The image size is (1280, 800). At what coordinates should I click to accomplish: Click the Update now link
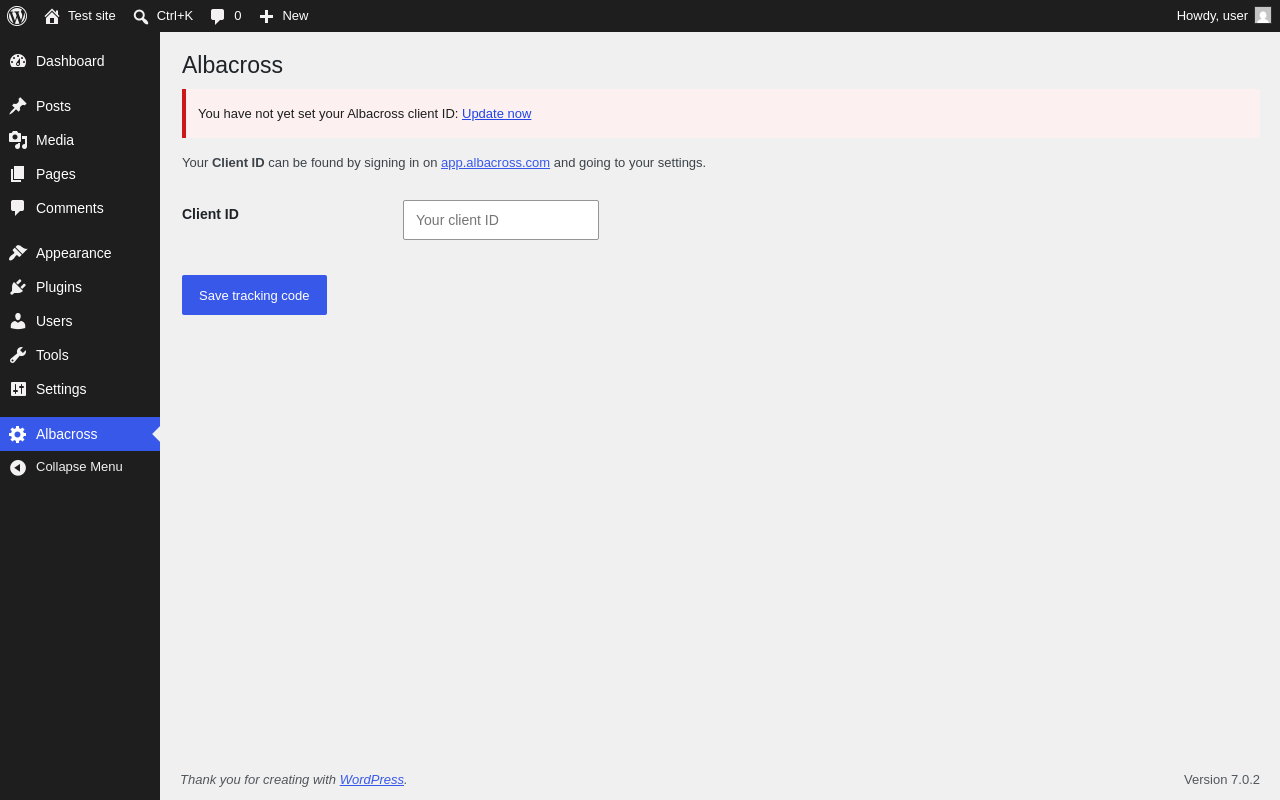[x=497, y=114]
